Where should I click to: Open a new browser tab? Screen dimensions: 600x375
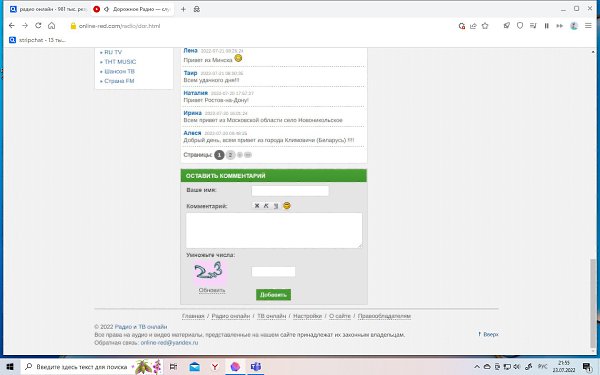click(183, 9)
